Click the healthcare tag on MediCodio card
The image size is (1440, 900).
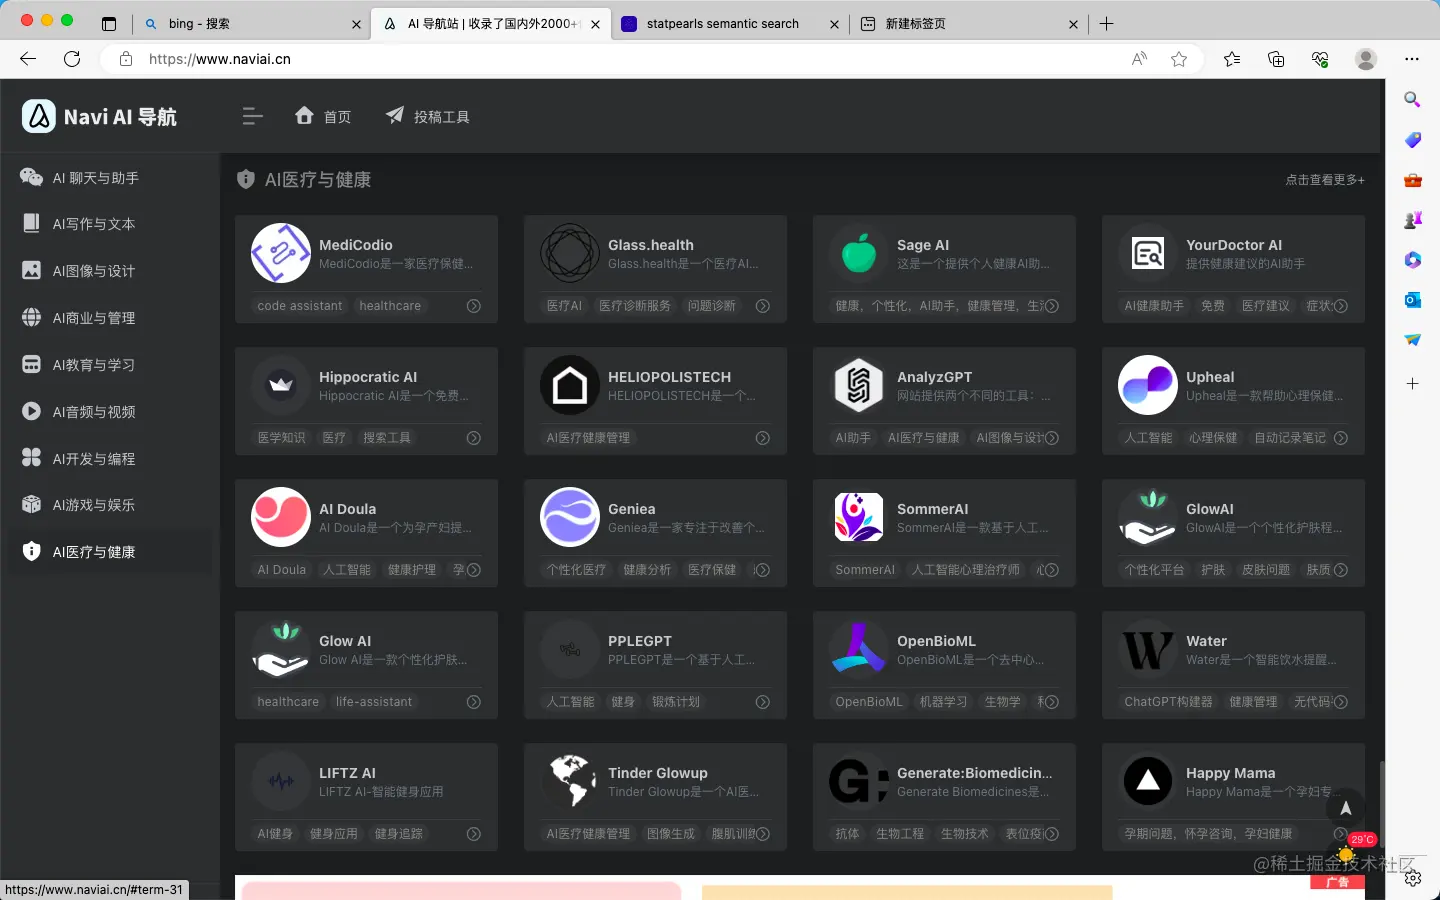(390, 306)
